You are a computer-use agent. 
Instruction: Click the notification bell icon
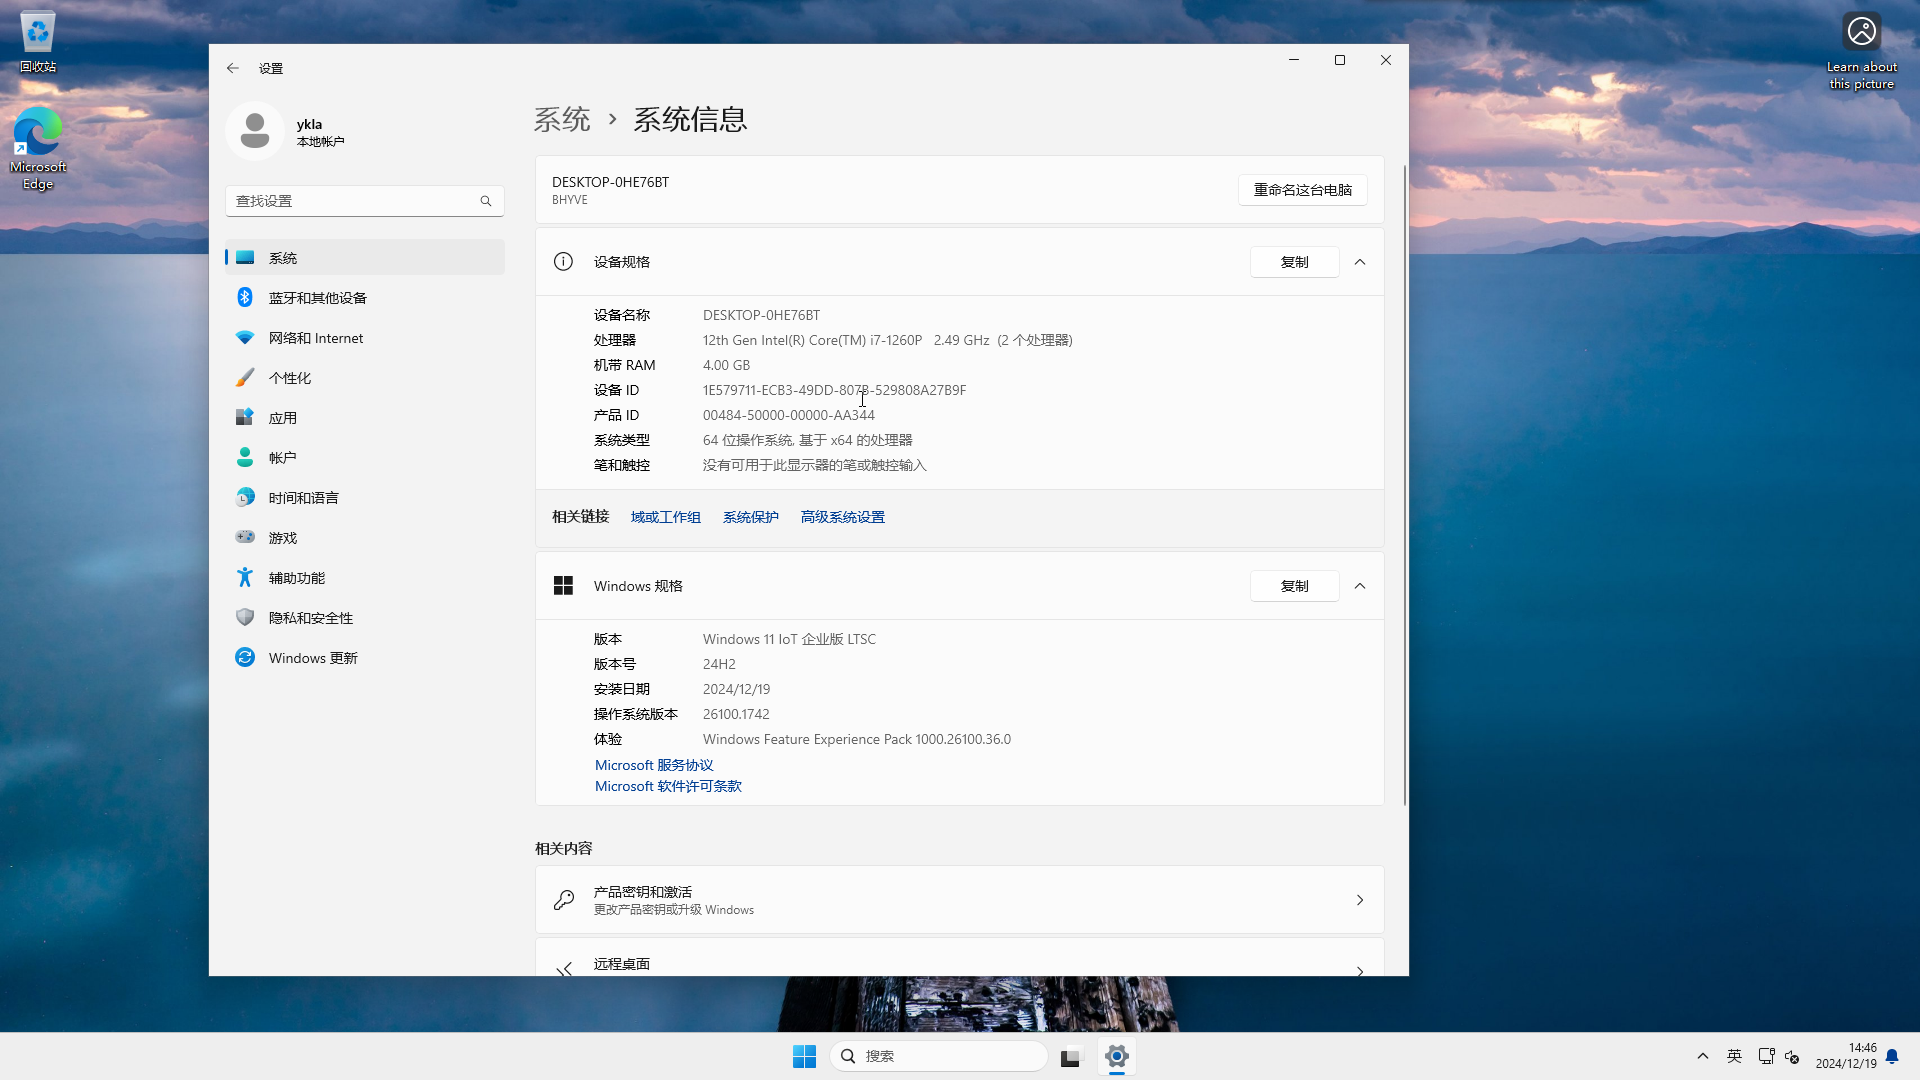click(x=1892, y=1056)
